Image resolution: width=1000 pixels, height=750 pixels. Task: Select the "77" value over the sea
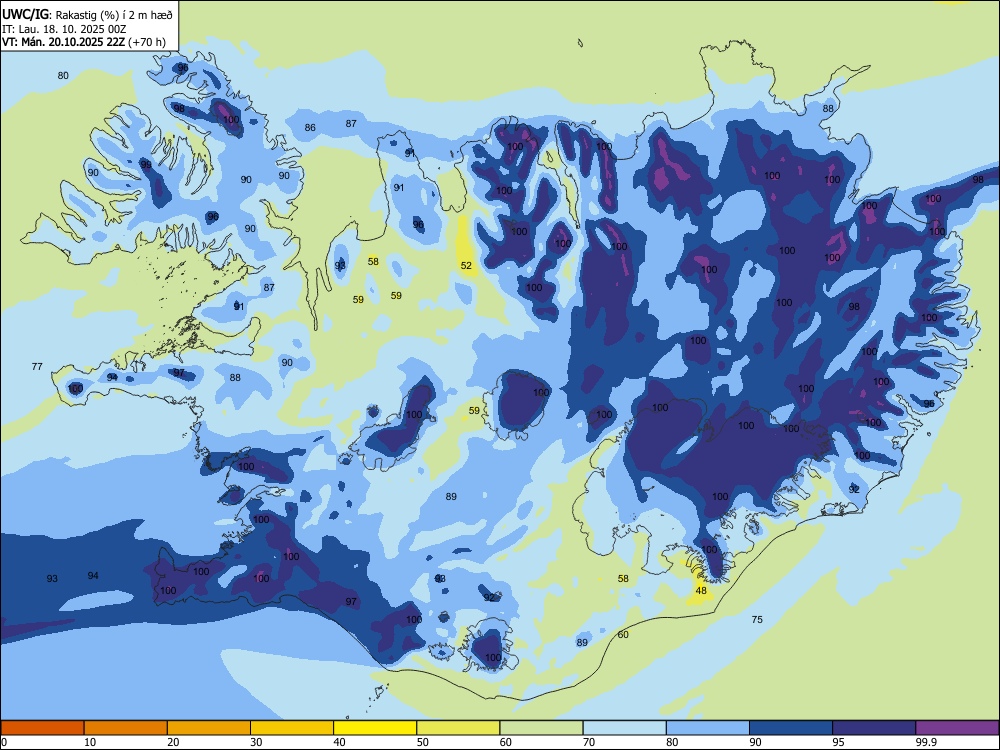click(x=37, y=366)
